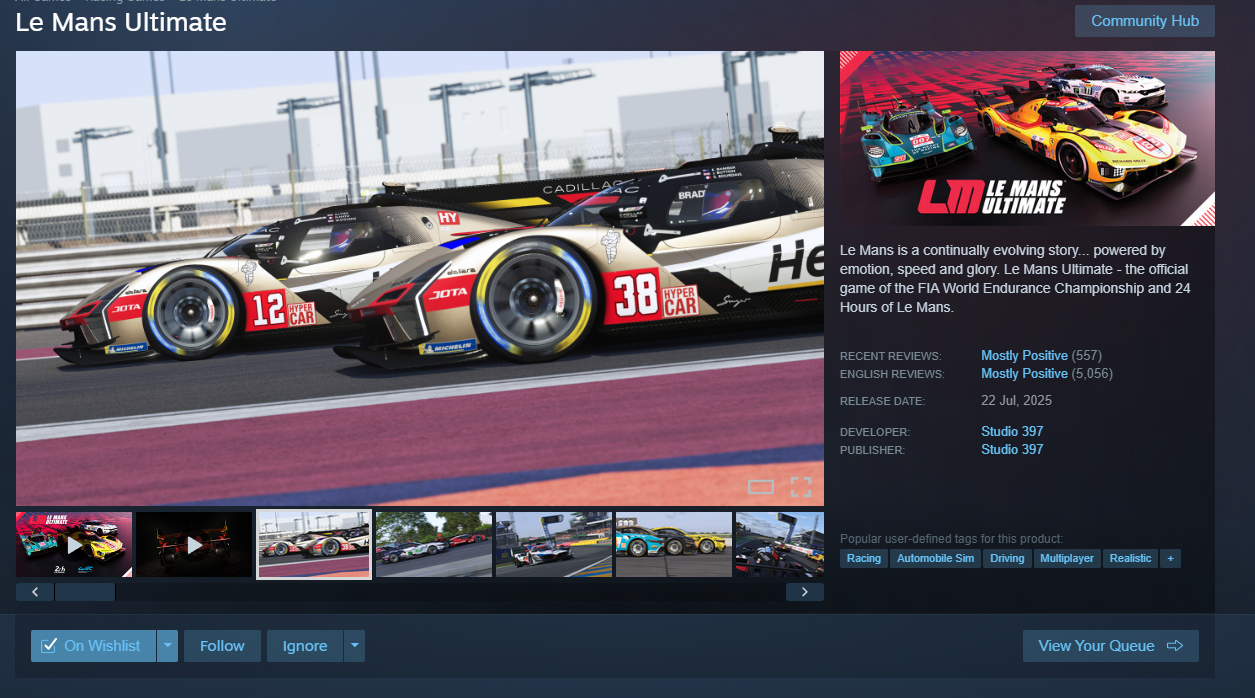Follow the game
1255x698 pixels.
coord(222,646)
